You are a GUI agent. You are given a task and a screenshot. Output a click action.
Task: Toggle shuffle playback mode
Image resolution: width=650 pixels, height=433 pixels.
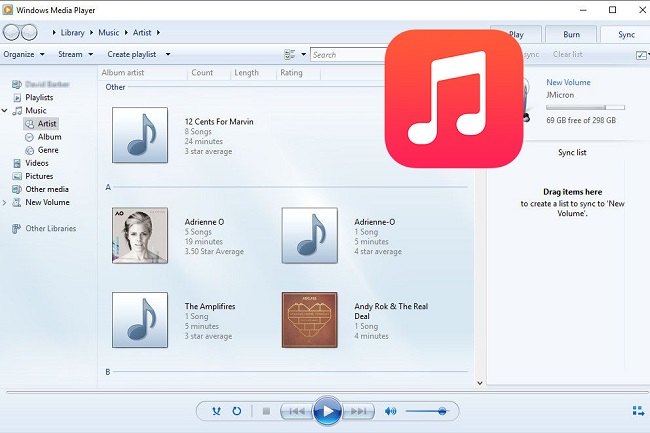(x=216, y=411)
